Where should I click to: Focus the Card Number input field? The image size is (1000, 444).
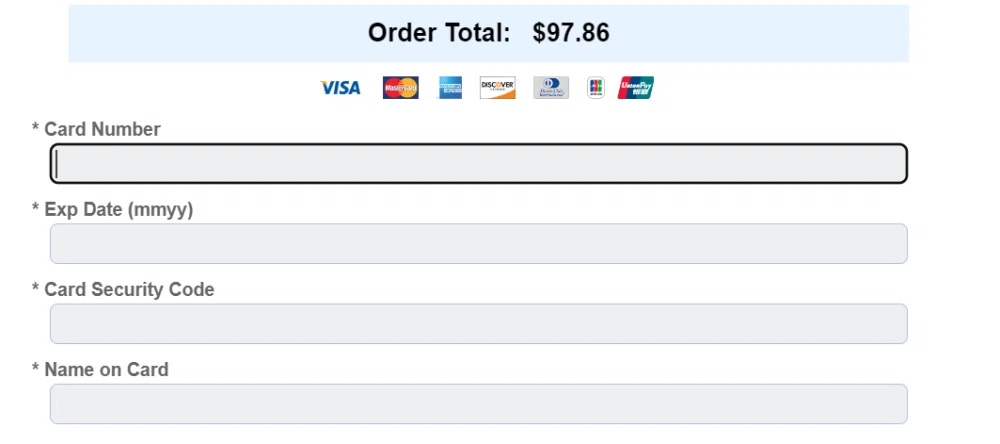[479, 164]
